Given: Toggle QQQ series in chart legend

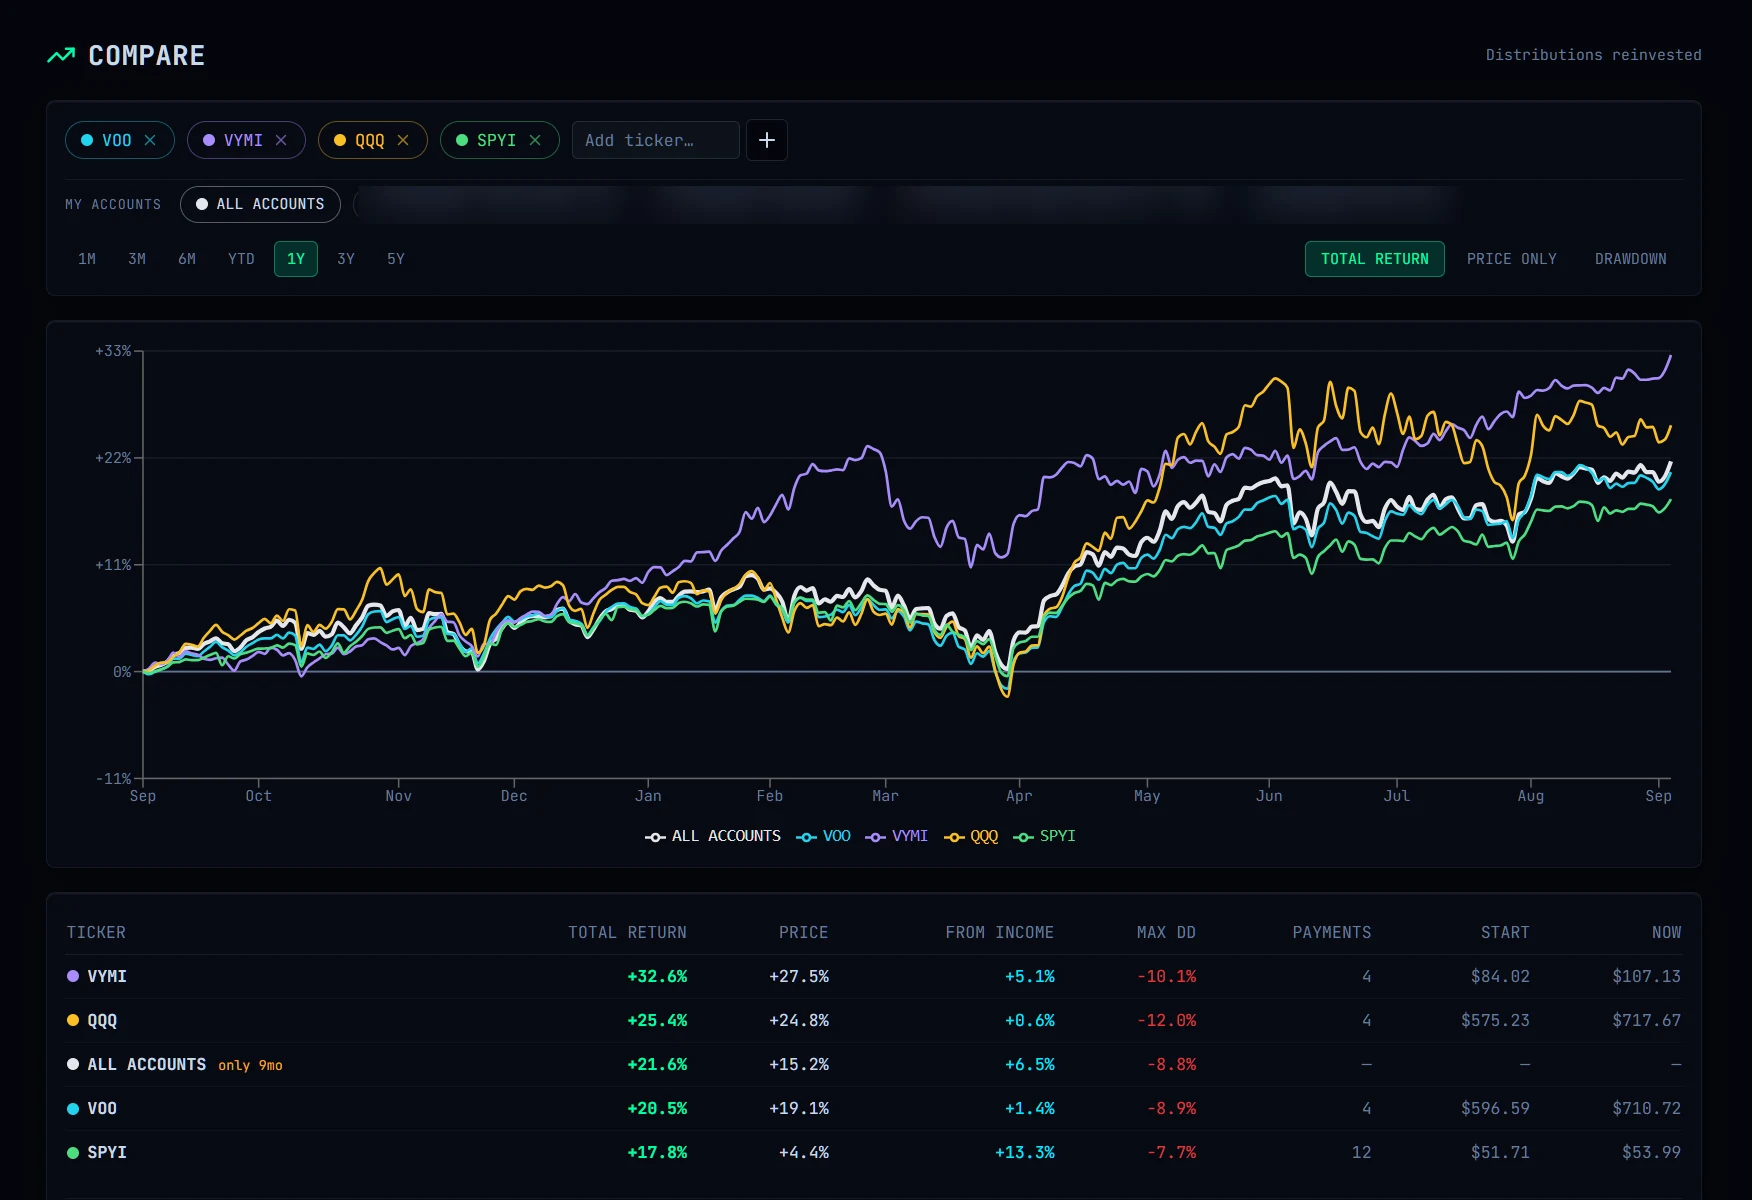Looking at the screenshot, I should [x=971, y=836].
